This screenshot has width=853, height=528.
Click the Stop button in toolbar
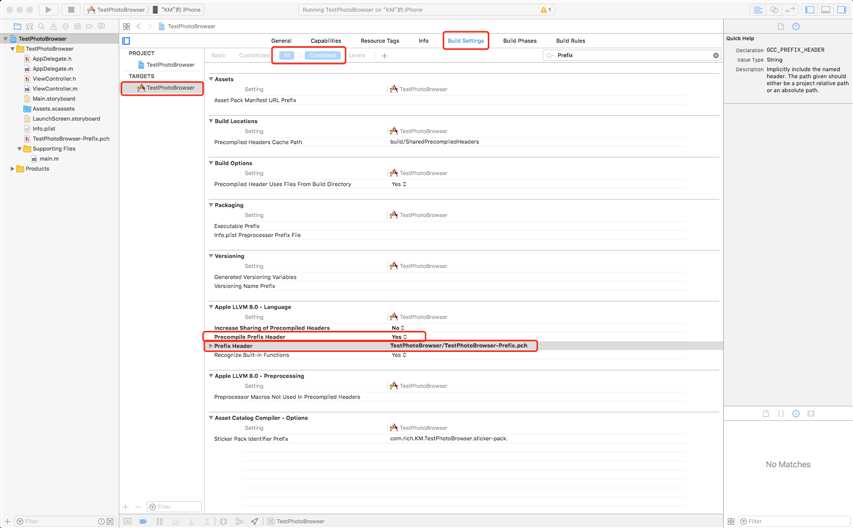tap(71, 9)
